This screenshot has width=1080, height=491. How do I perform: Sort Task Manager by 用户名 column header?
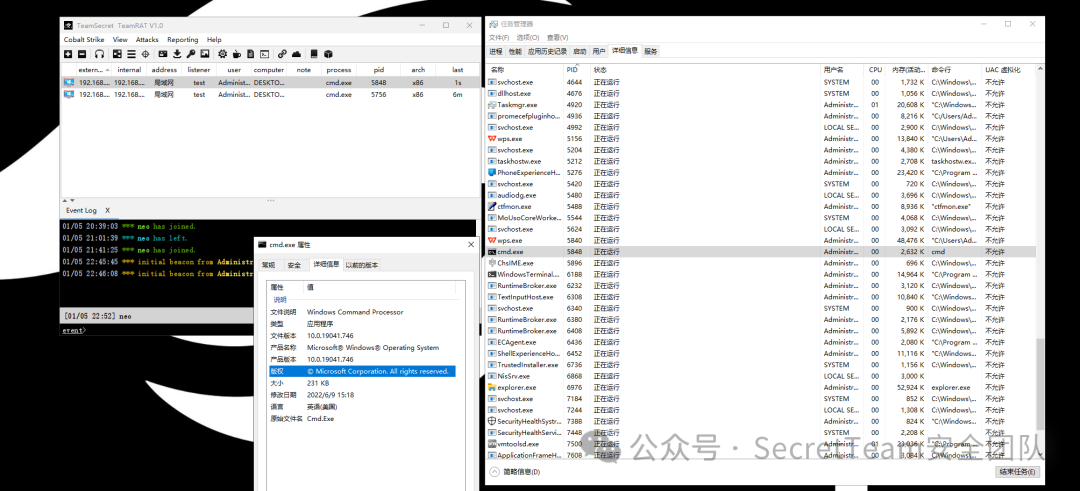click(x=842, y=70)
